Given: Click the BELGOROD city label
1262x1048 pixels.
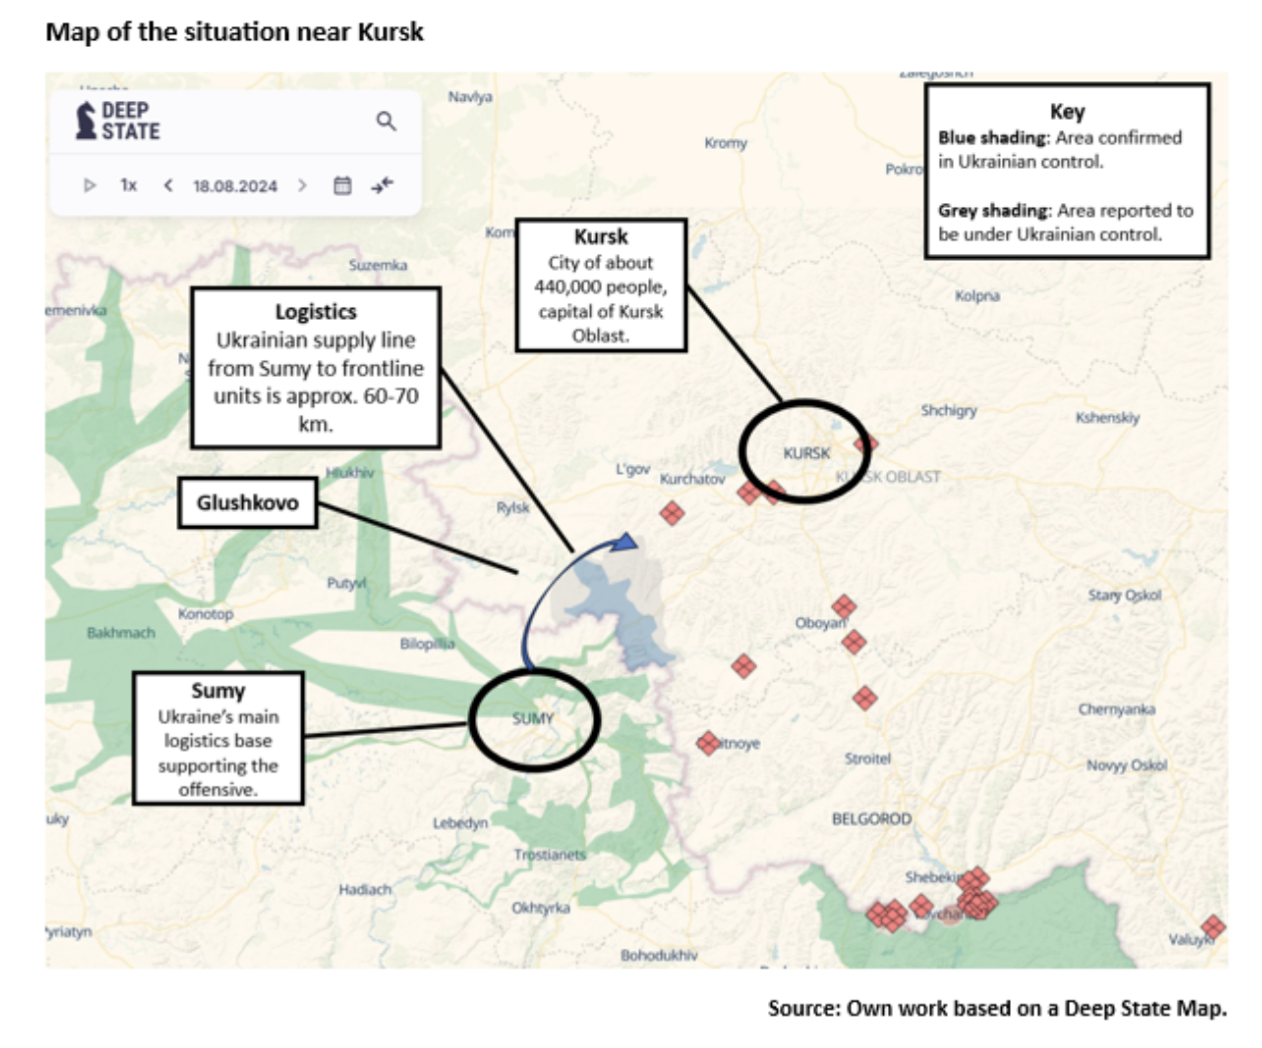Looking at the screenshot, I should [x=871, y=818].
